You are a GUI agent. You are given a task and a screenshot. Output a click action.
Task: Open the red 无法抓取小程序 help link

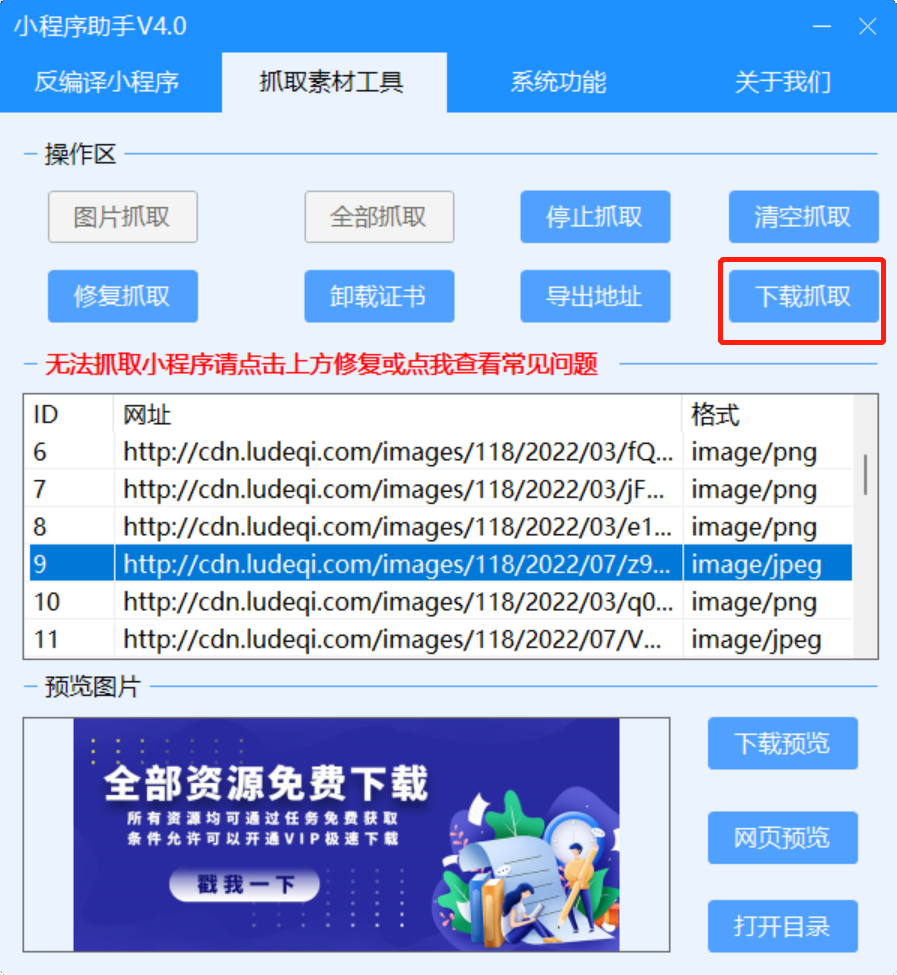click(x=321, y=364)
